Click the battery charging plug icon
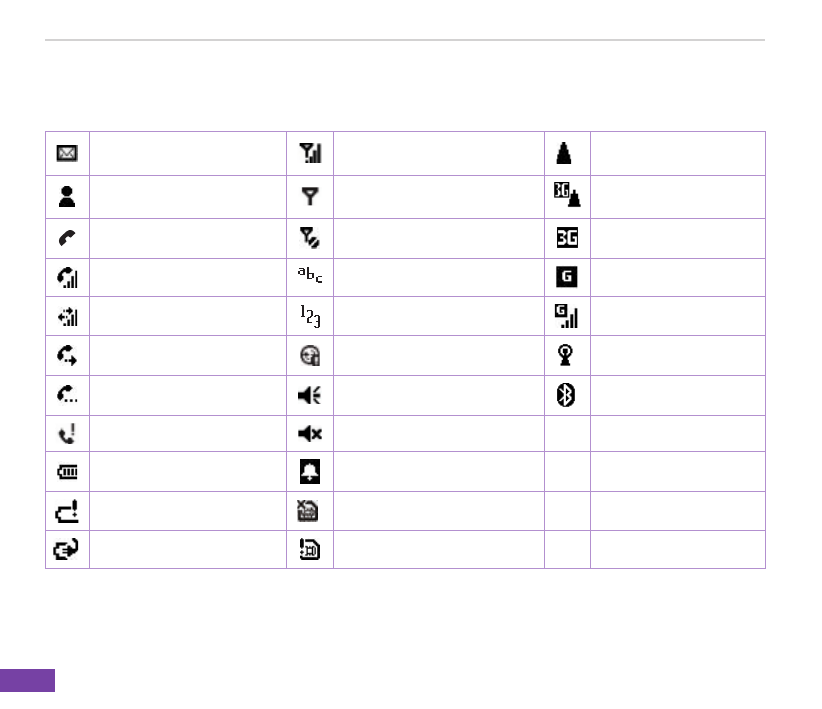Image resolution: width=822 pixels, height=709 pixels. [x=68, y=550]
